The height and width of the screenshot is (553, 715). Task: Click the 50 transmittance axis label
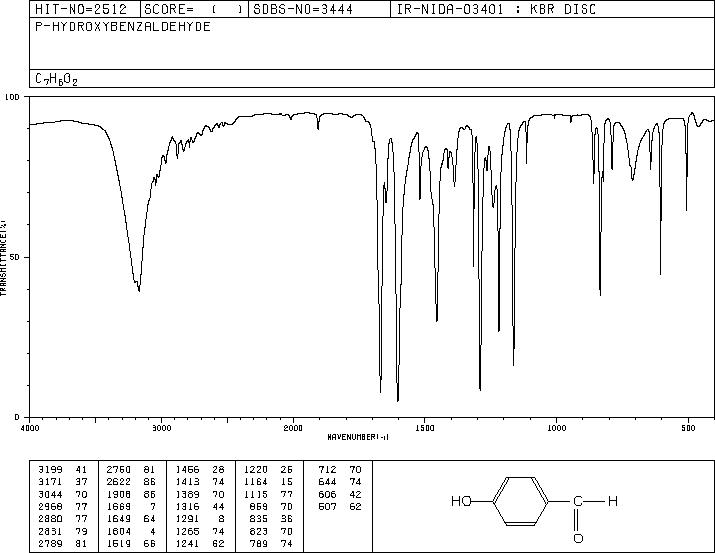[x=16, y=257]
